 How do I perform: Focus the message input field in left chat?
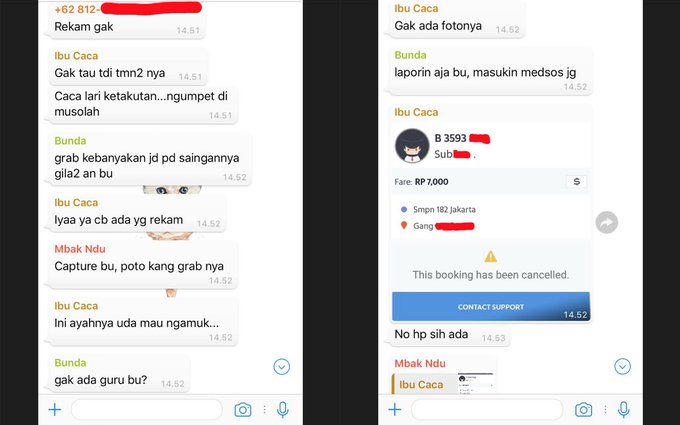coord(147,409)
